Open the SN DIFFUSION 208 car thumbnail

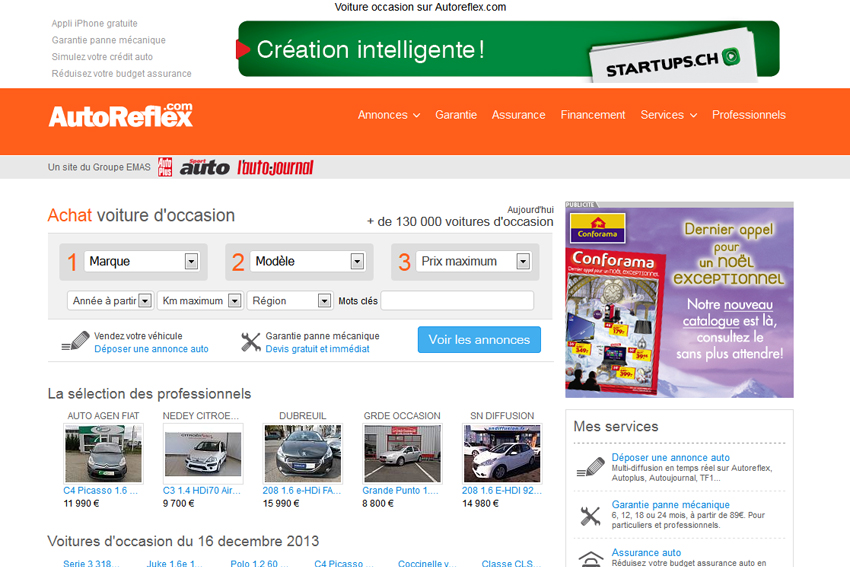[x=502, y=454]
